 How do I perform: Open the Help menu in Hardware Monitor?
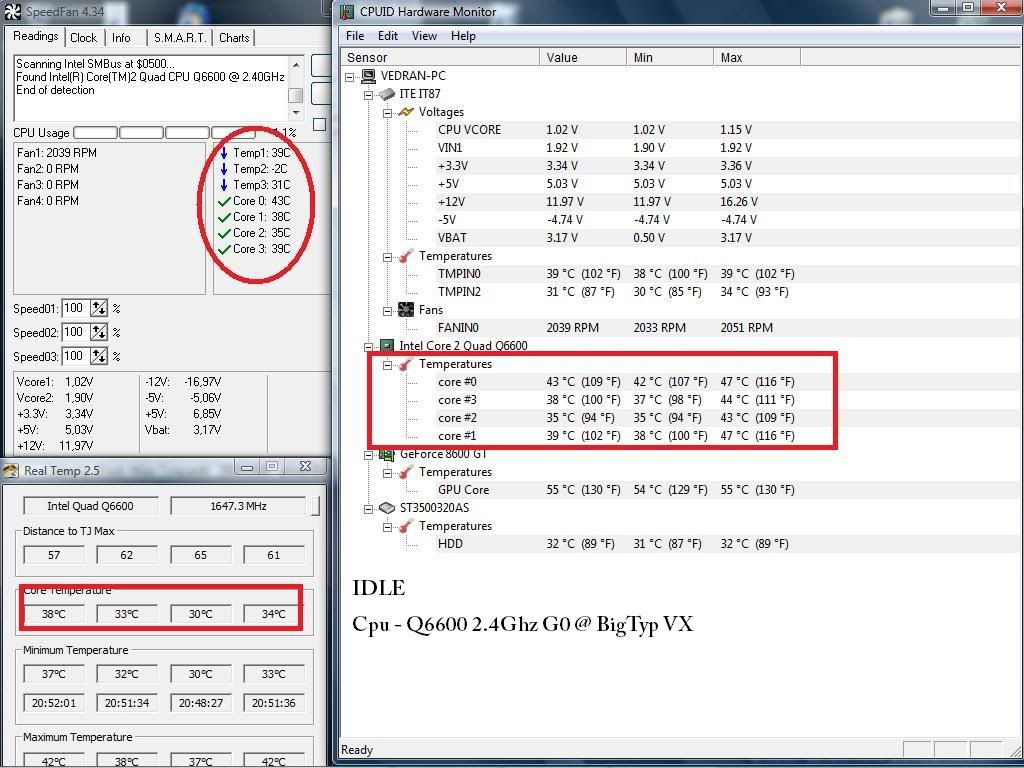[463, 36]
